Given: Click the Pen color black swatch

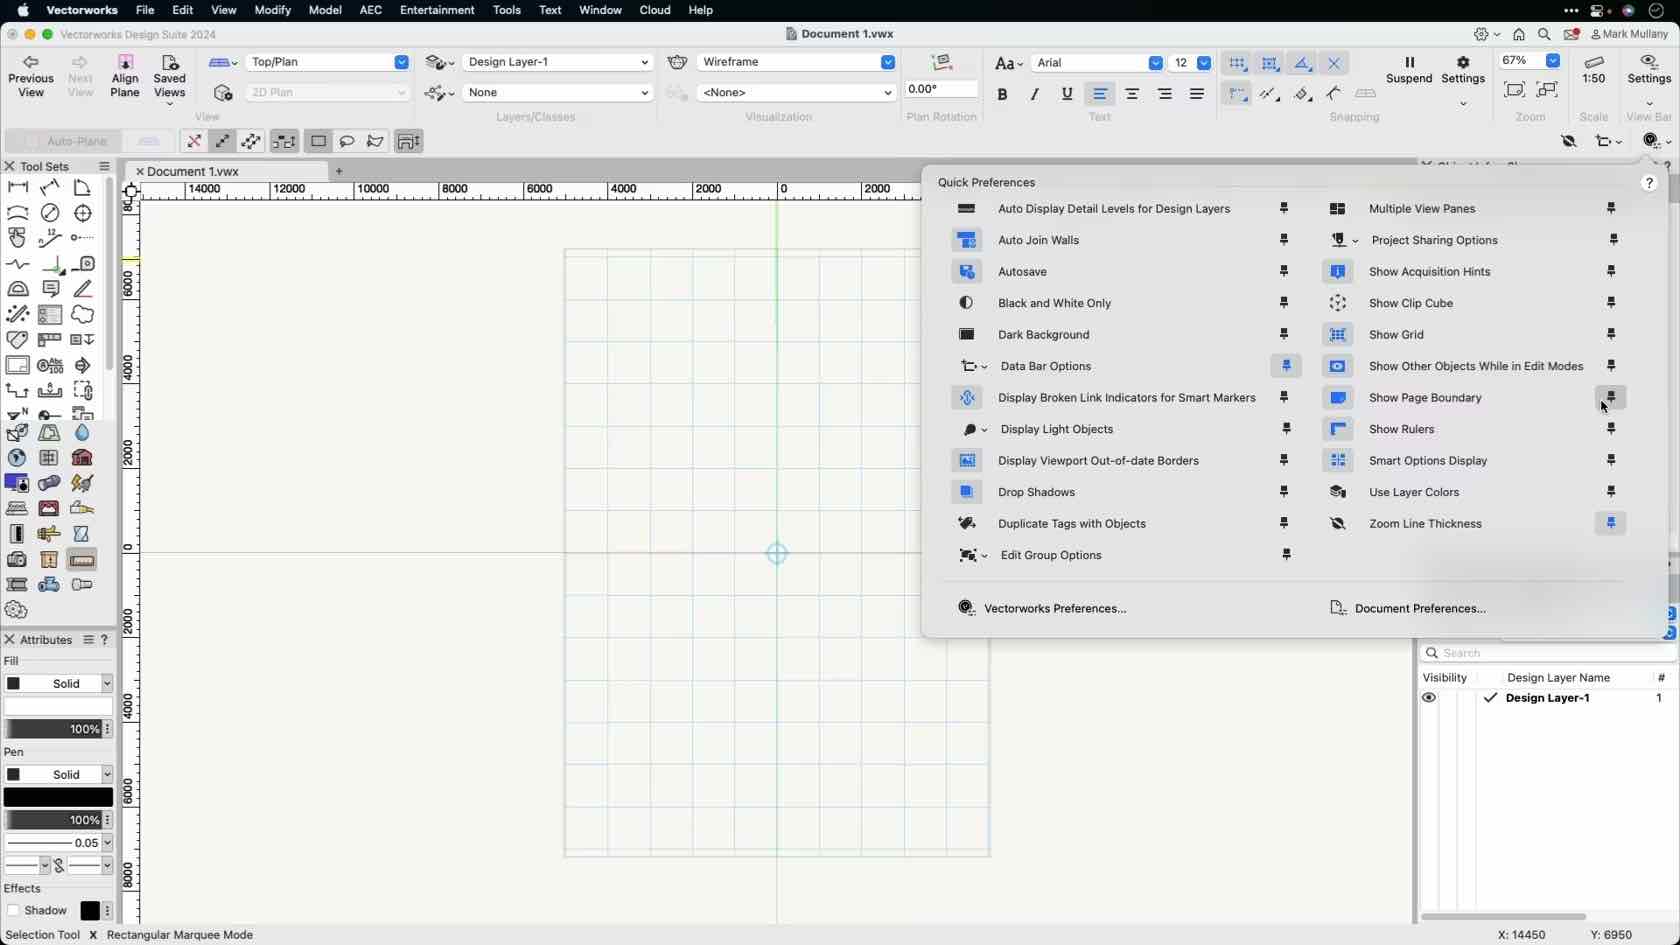Looking at the screenshot, I should click(59, 798).
